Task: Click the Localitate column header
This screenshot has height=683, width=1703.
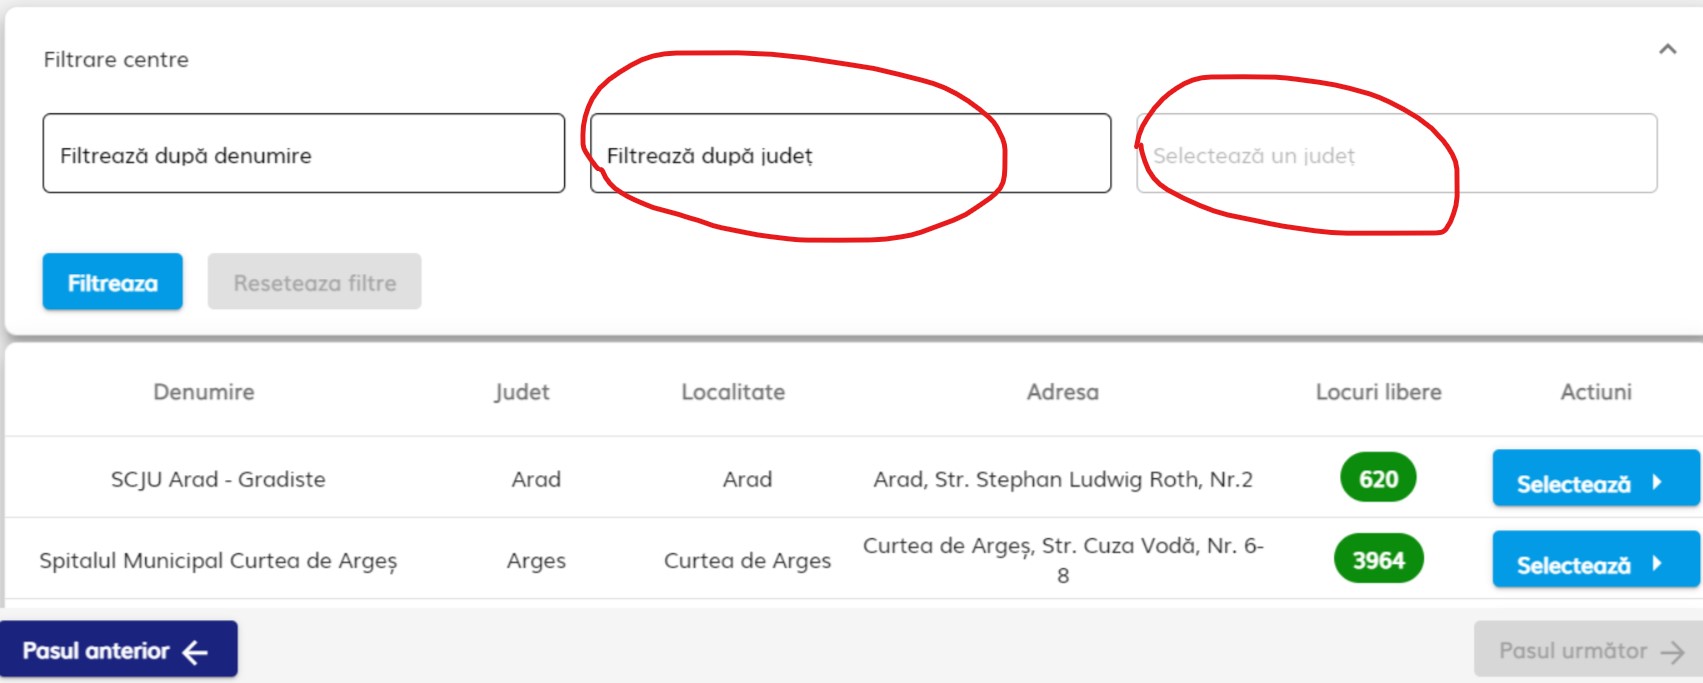Action: [733, 392]
